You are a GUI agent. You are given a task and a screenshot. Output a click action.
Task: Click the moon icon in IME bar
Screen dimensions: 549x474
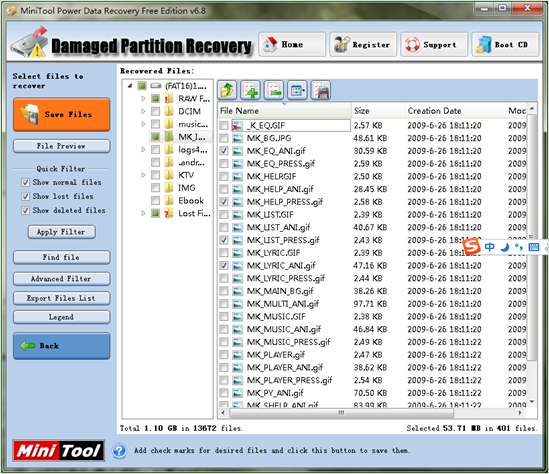click(x=504, y=247)
